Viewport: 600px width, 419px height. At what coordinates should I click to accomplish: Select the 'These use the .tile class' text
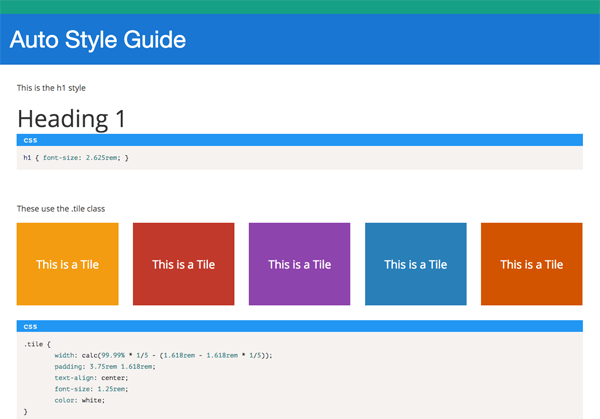click(61, 208)
